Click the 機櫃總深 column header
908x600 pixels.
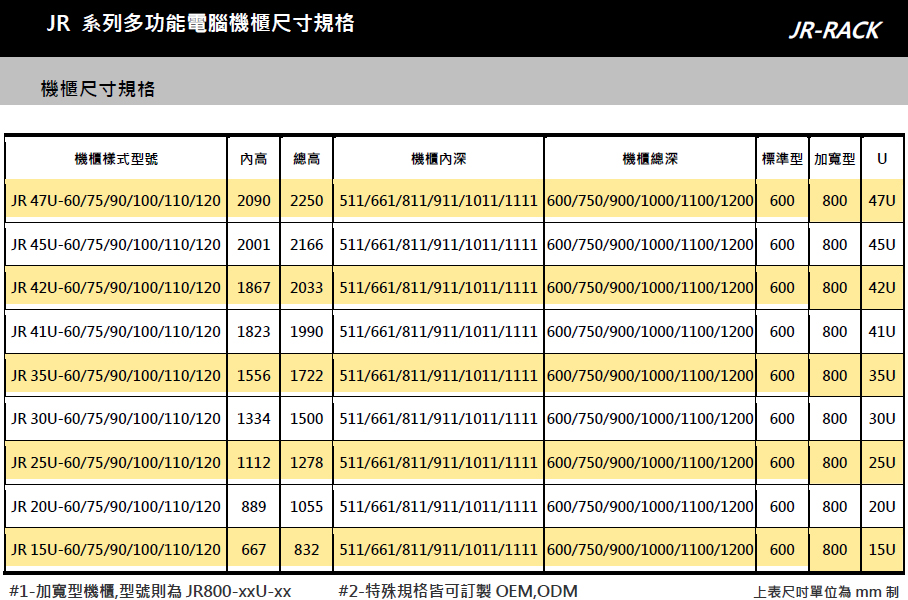point(650,159)
